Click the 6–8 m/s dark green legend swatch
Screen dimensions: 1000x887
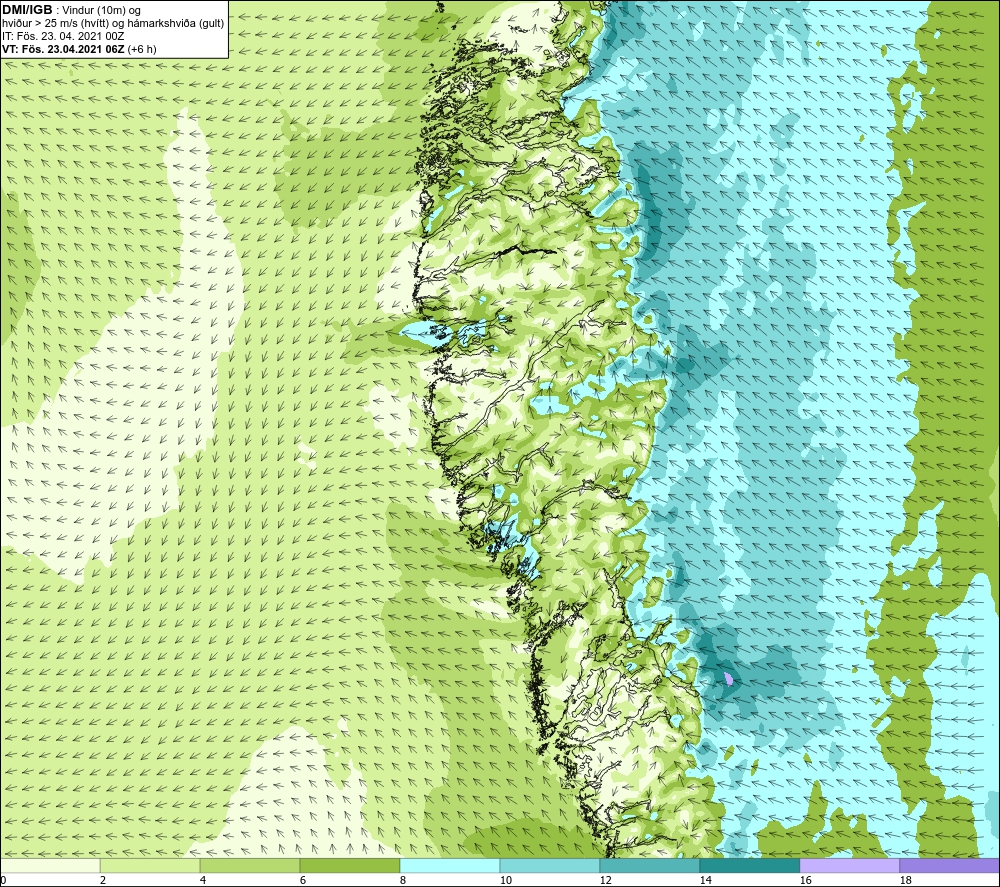click(x=349, y=865)
